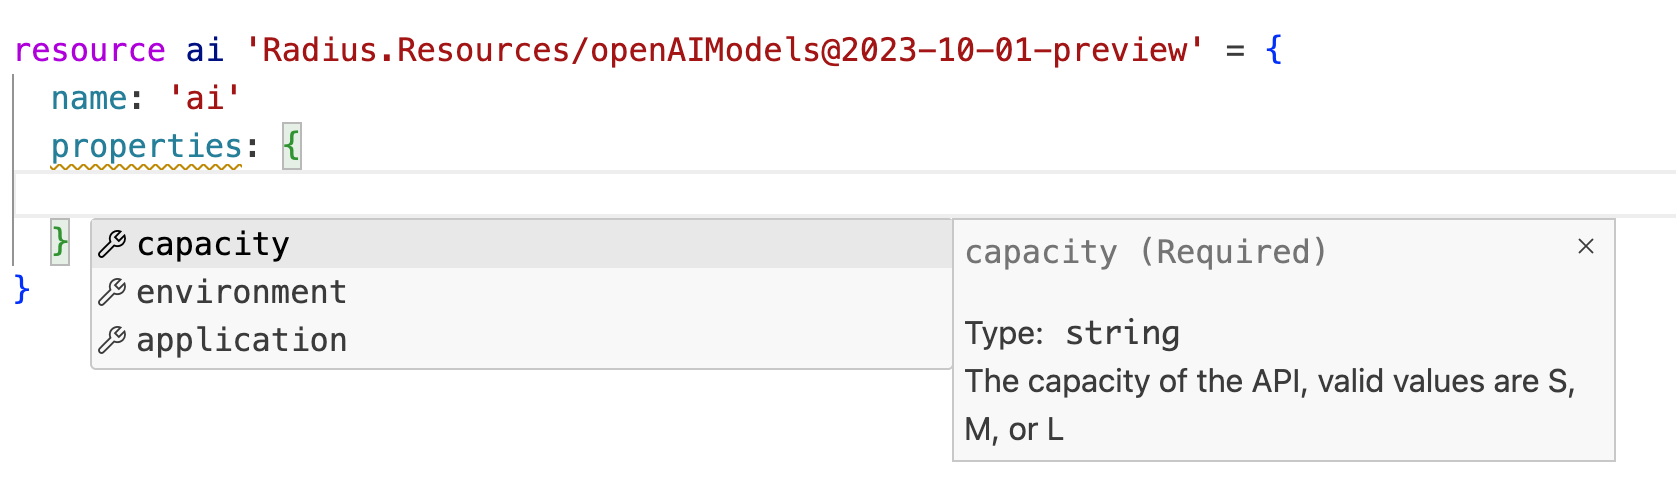Click the highlighted opening brace after properties
Image resolution: width=1676 pixels, height=498 pixels.
pyautogui.click(x=291, y=147)
